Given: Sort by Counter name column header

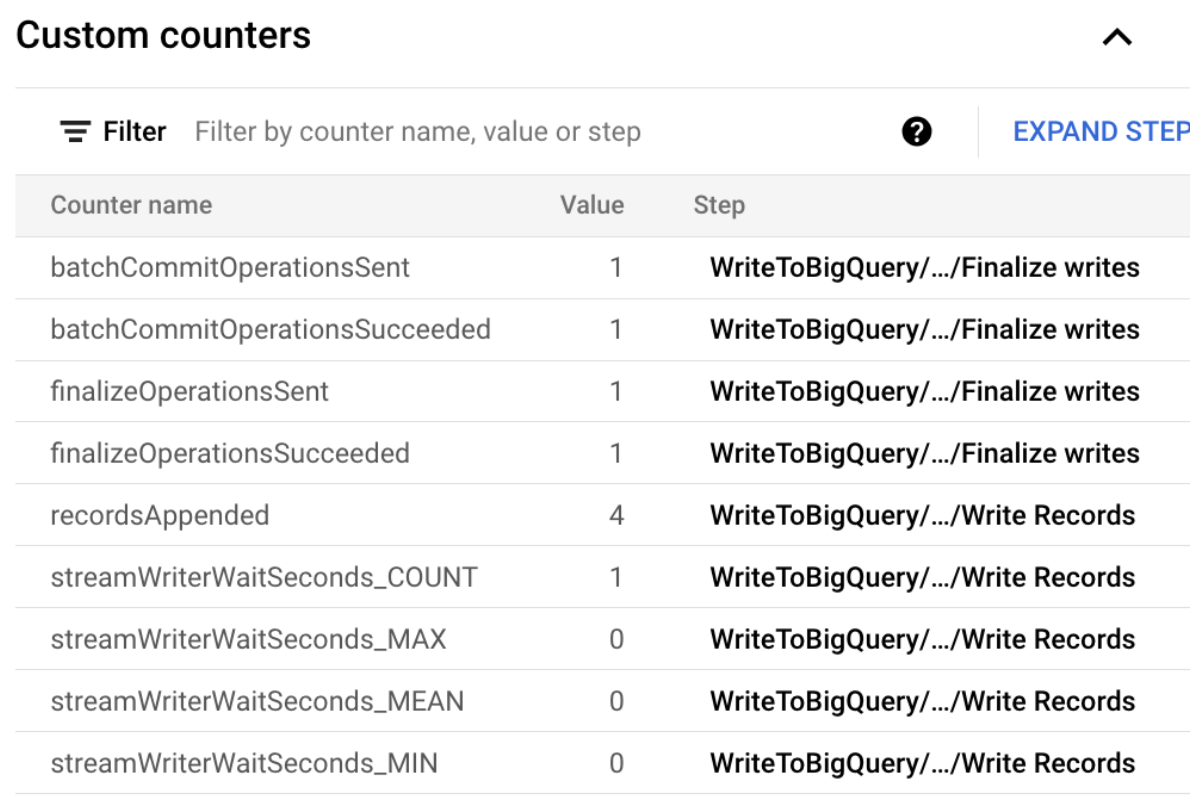Looking at the screenshot, I should 131,205.
